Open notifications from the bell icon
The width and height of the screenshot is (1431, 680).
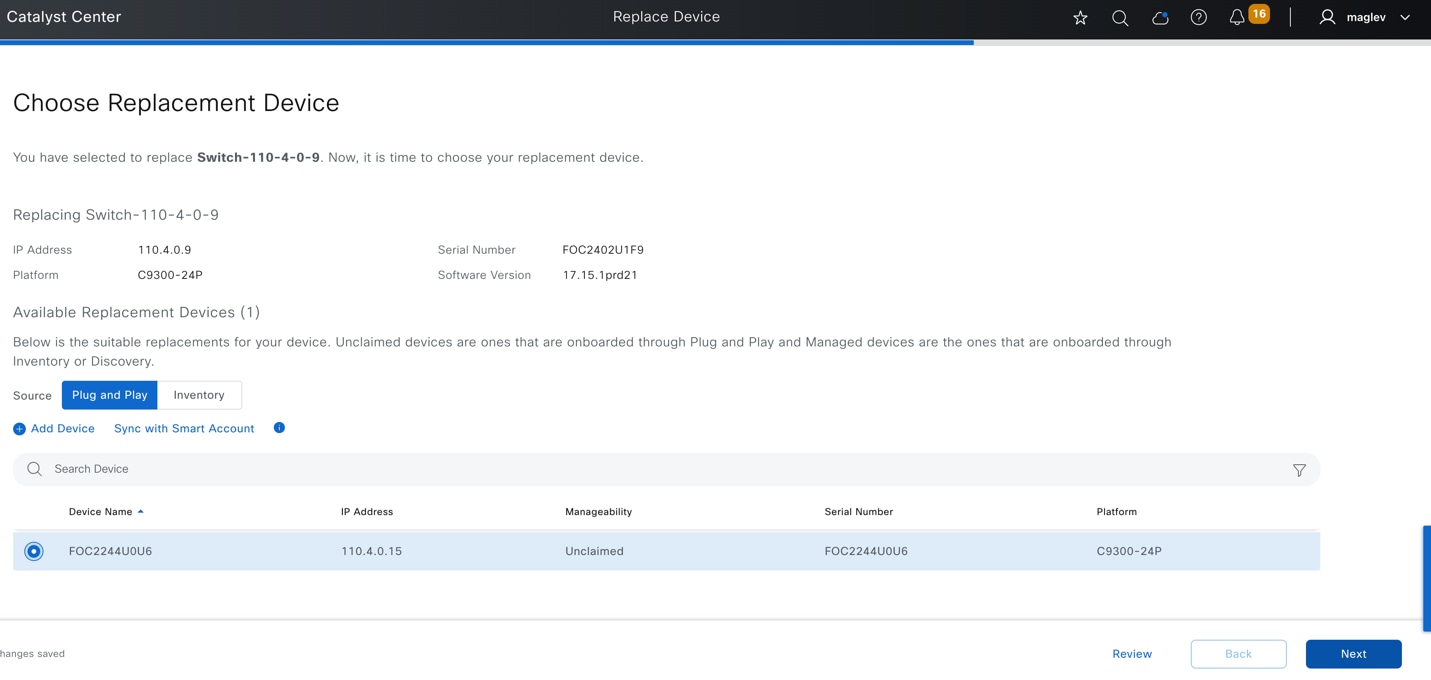pos(1236,17)
